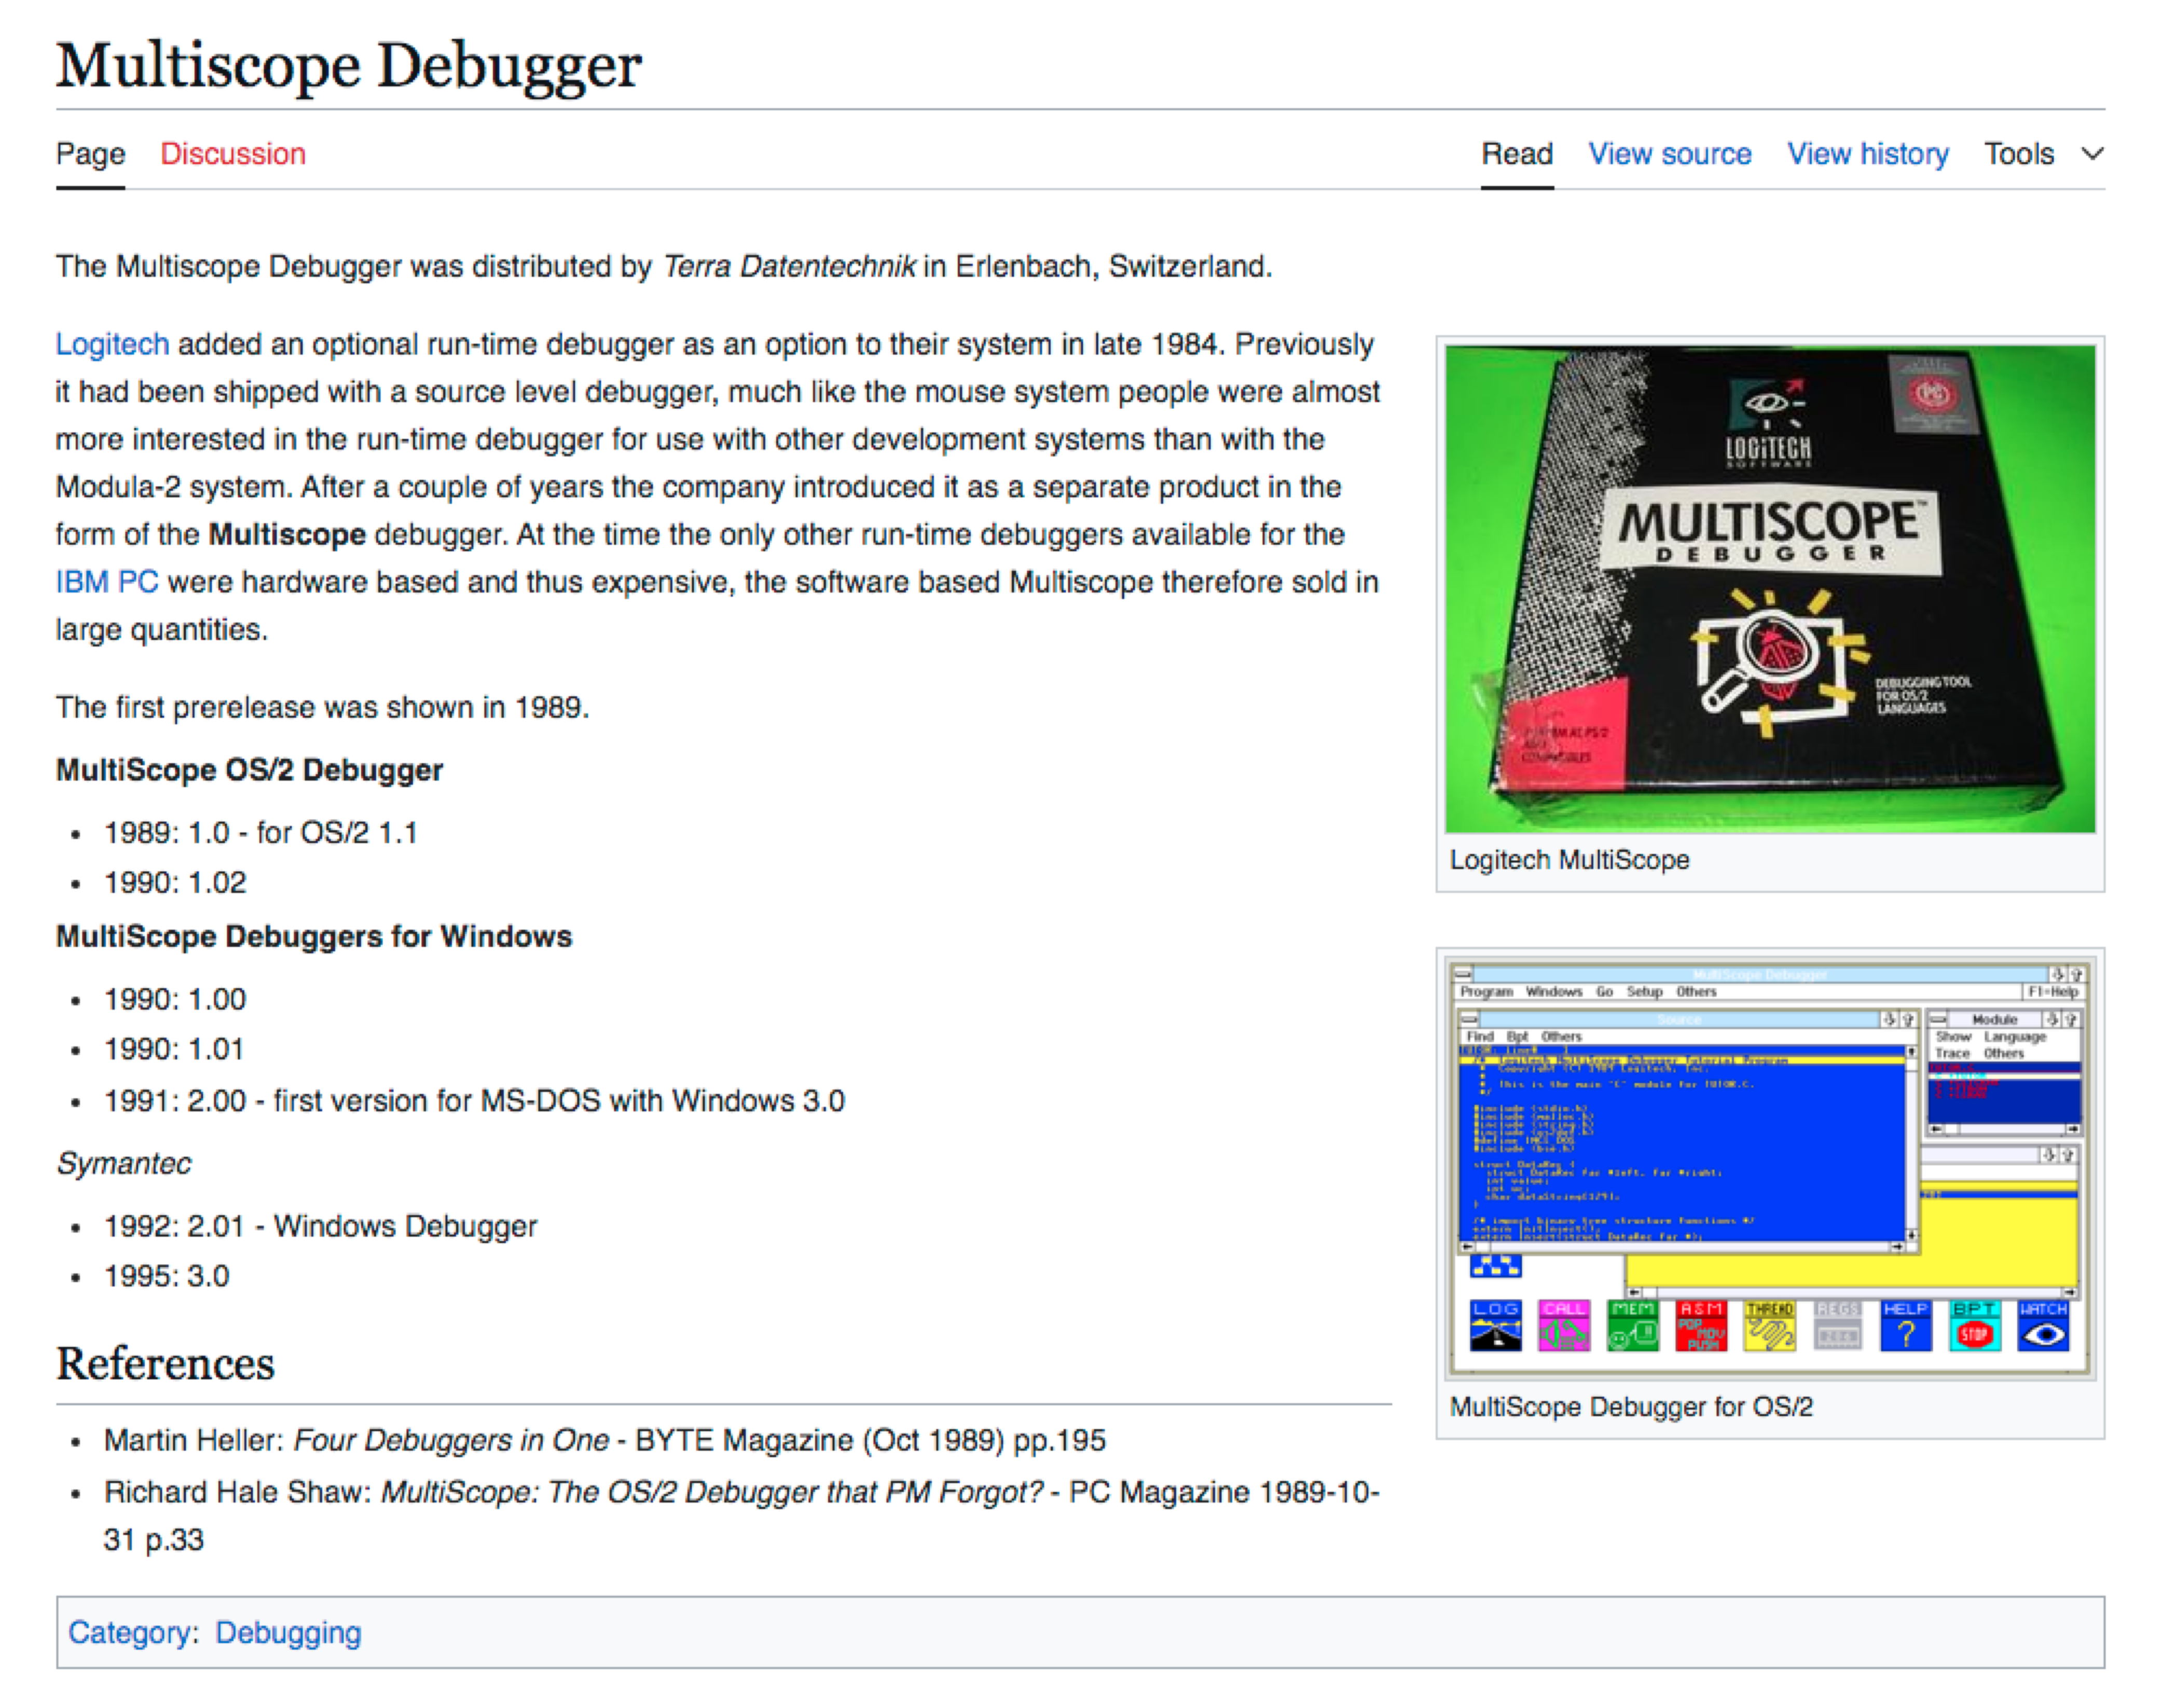This screenshot has width=2162, height=1708.
Task: Click the chevron next to Tools
Action: pyautogui.click(x=2092, y=154)
